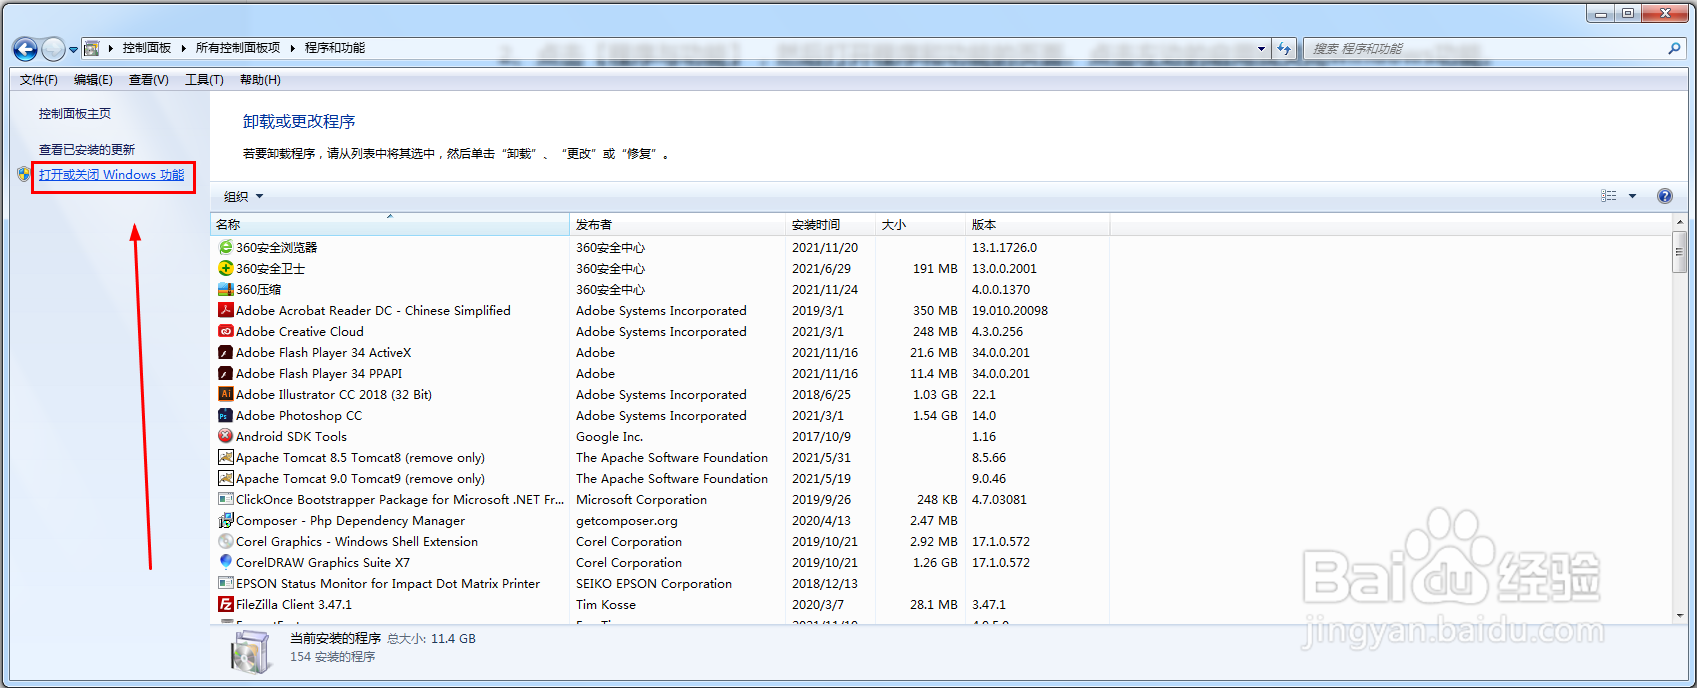Click the list scrollbar up arrow
1697x688 pixels.
pos(1680,222)
